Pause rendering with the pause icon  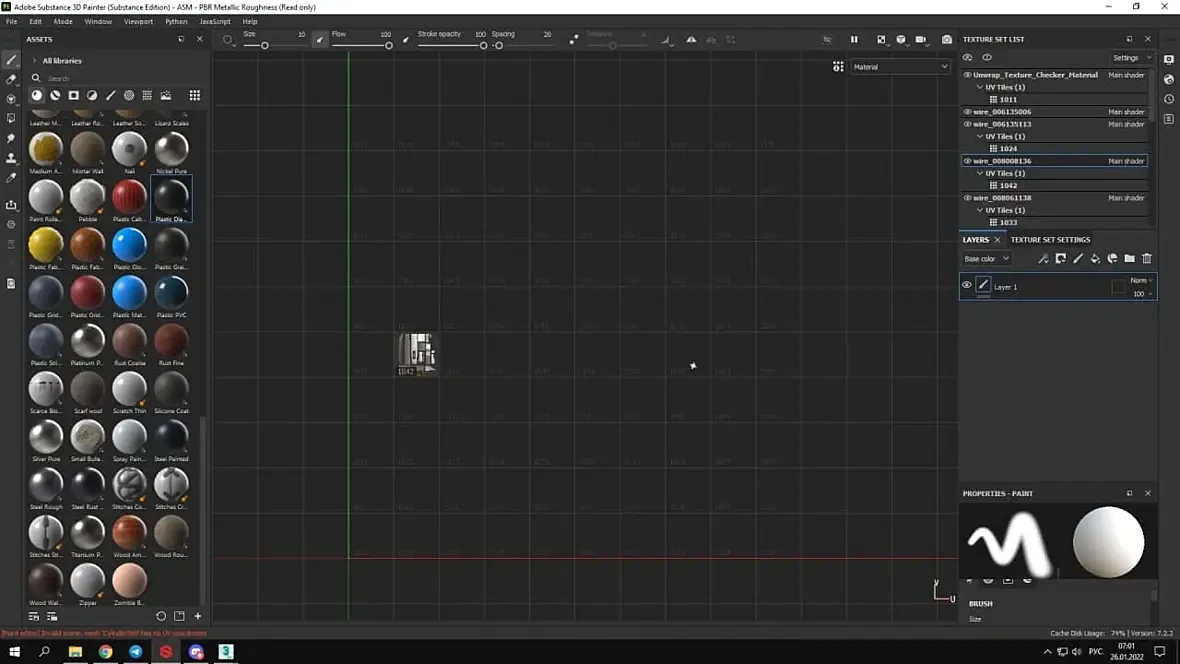pyautogui.click(x=854, y=39)
